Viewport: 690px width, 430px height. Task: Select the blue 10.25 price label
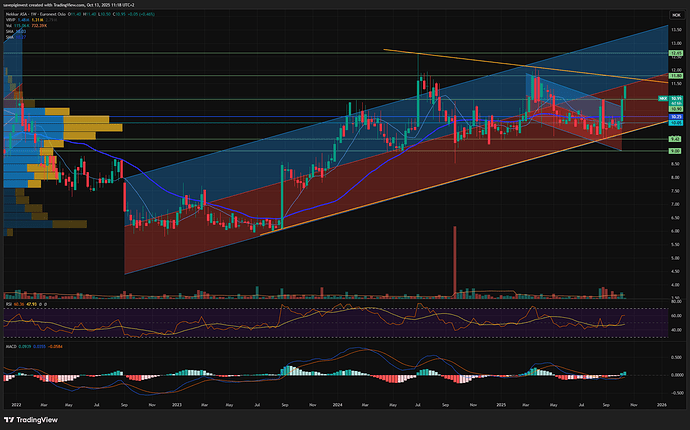675,118
